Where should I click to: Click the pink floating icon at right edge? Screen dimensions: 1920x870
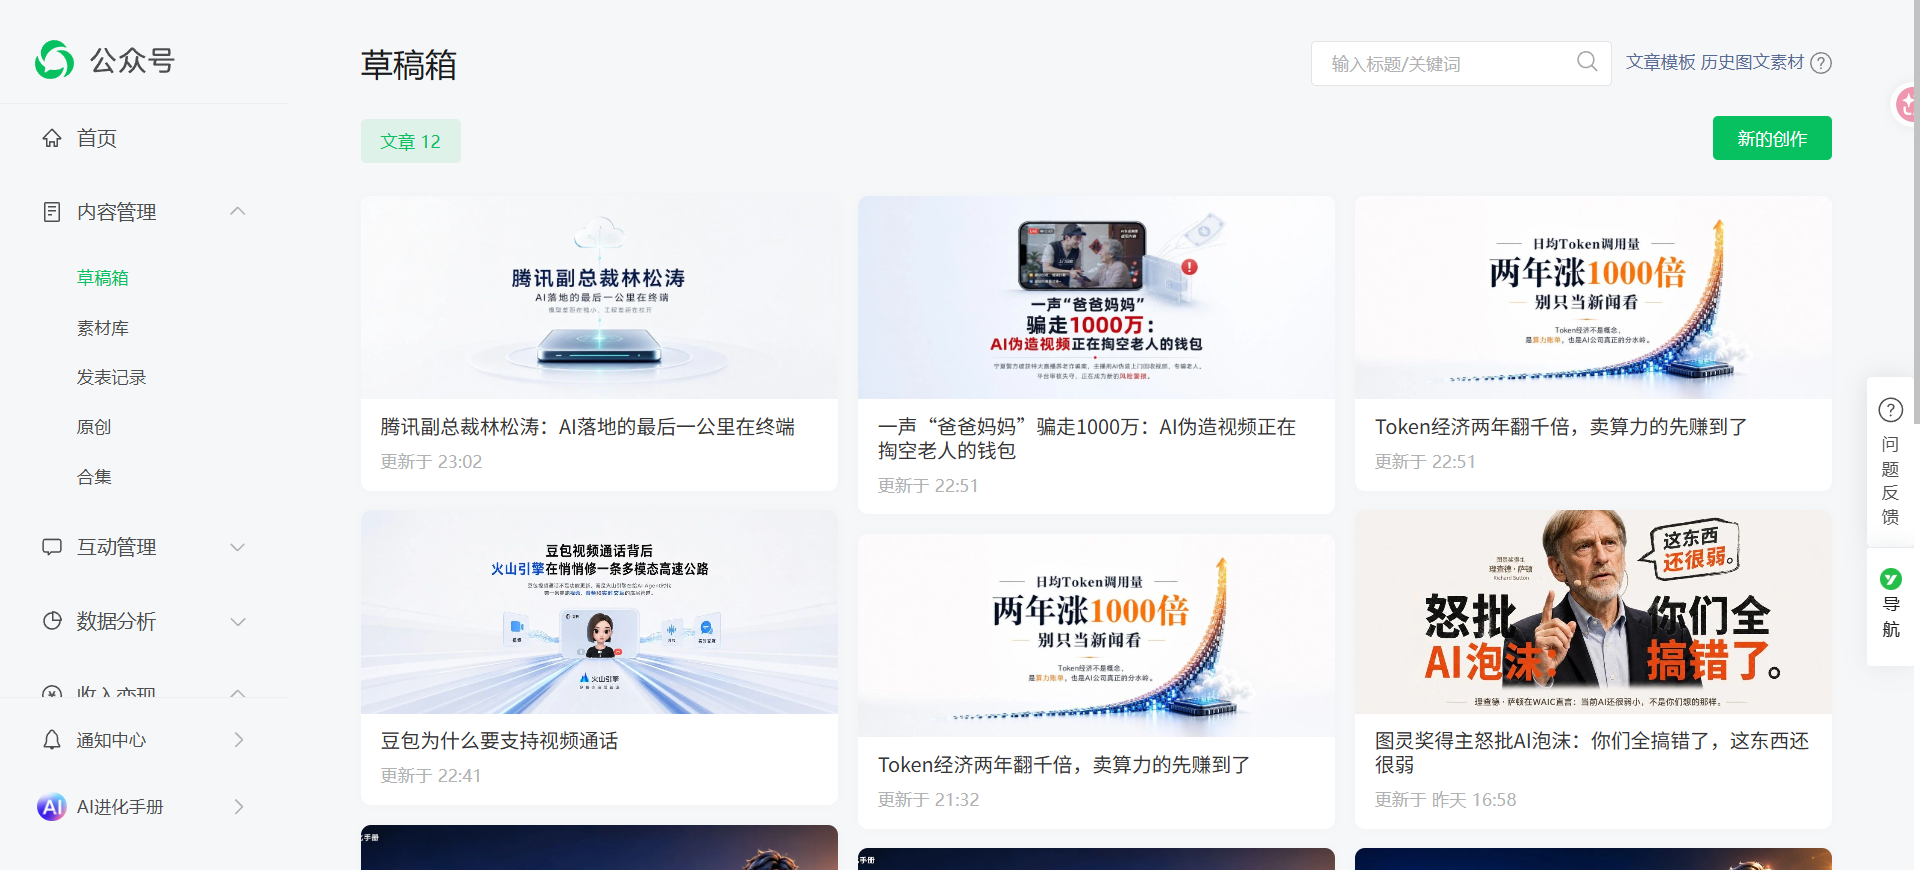tap(1907, 103)
